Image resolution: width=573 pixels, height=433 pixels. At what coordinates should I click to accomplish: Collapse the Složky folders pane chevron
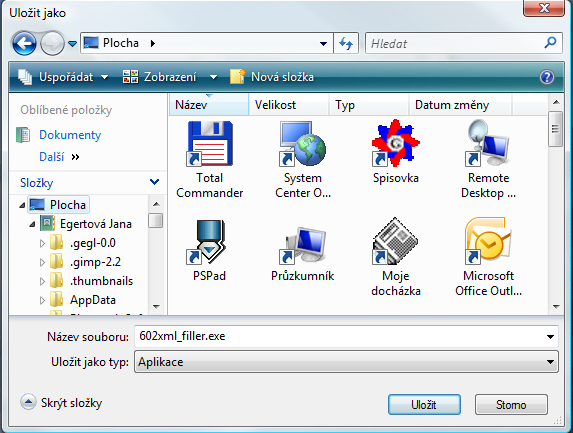point(154,182)
